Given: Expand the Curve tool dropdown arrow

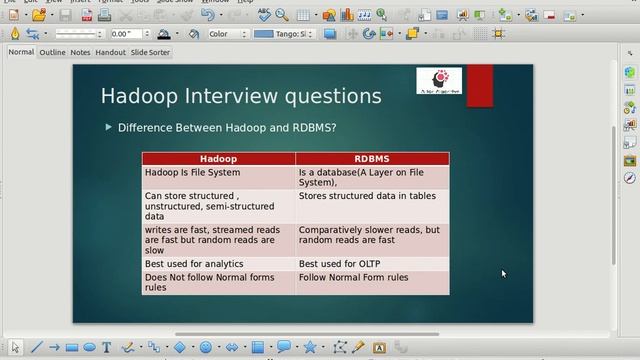Looking at the screenshot, I should pos(141,347).
